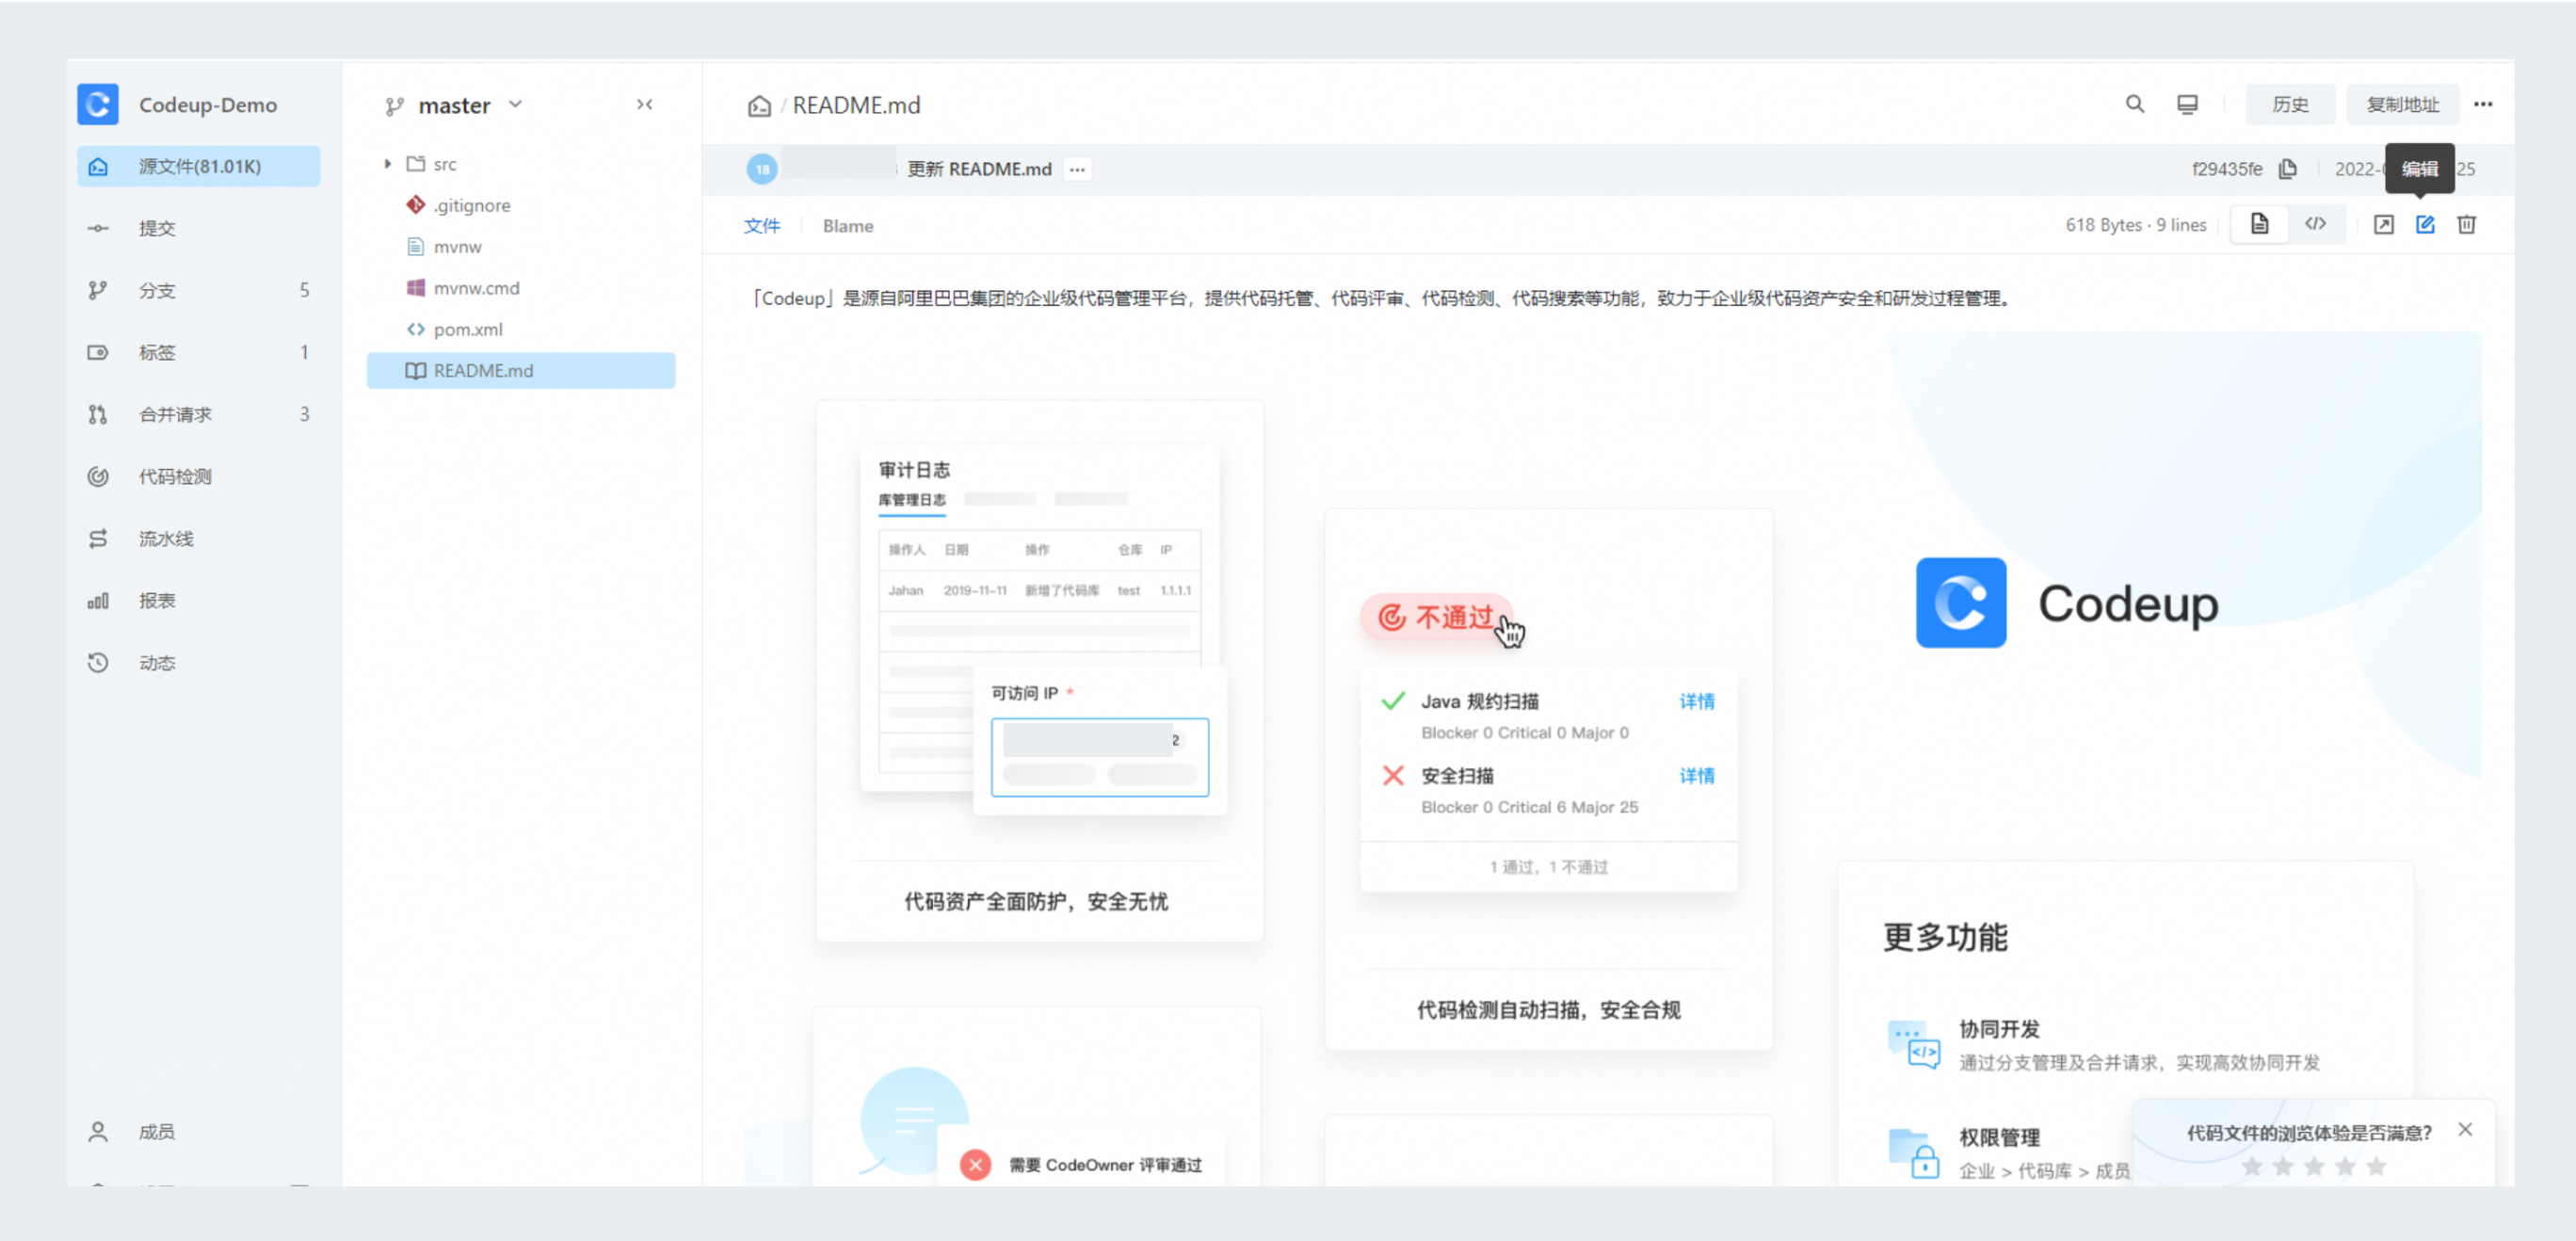Click the Codeup-Demo logo icon
Image resolution: width=2576 pixels, height=1241 pixels.
coord(98,104)
